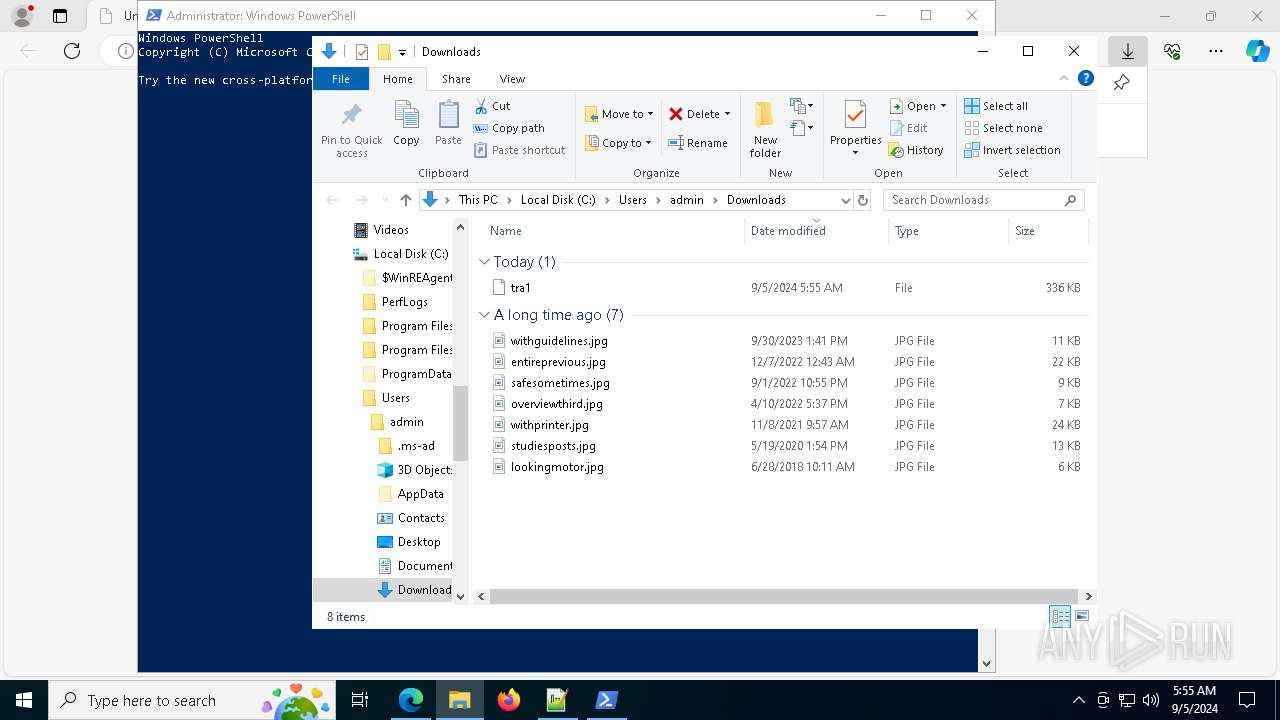This screenshot has height=720, width=1280.
Task: Click Search Downloads input field
Action: (974, 200)
